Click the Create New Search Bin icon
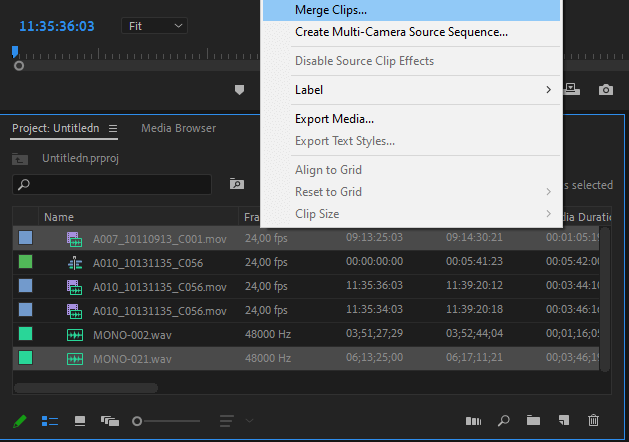The height and width of the screenshot is (442, 629). tap(237, 184)
